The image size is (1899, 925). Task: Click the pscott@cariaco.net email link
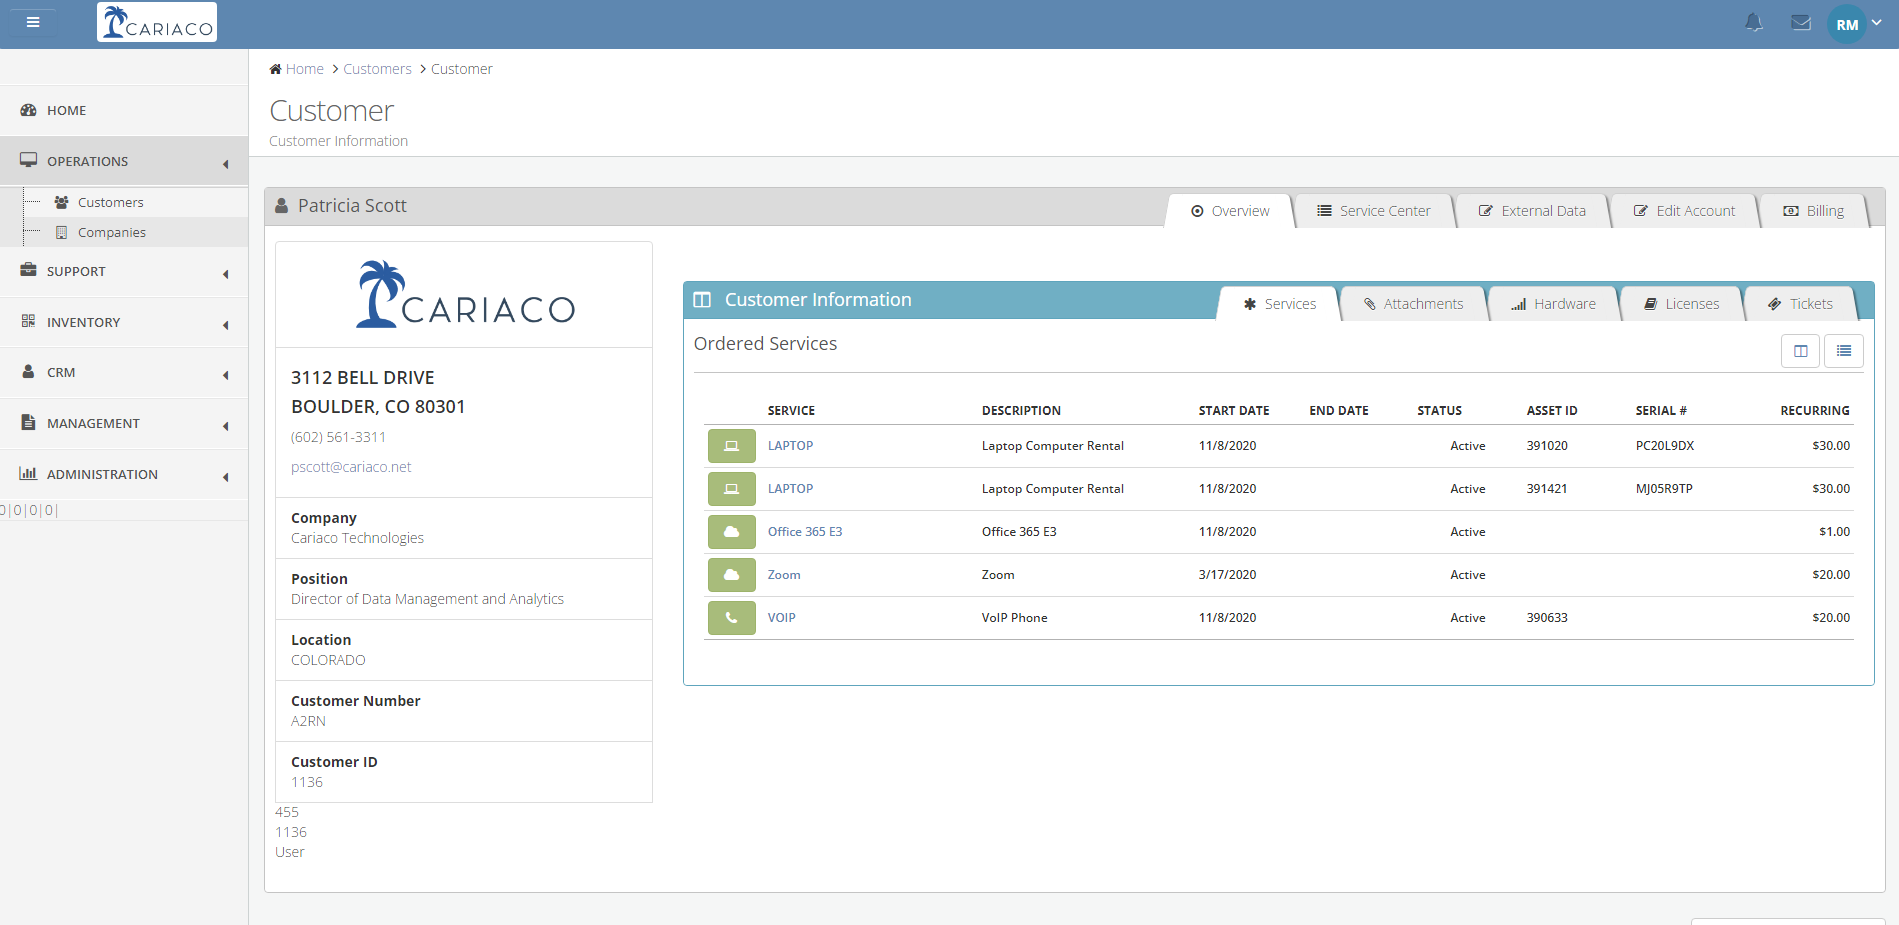pos(351,467)
